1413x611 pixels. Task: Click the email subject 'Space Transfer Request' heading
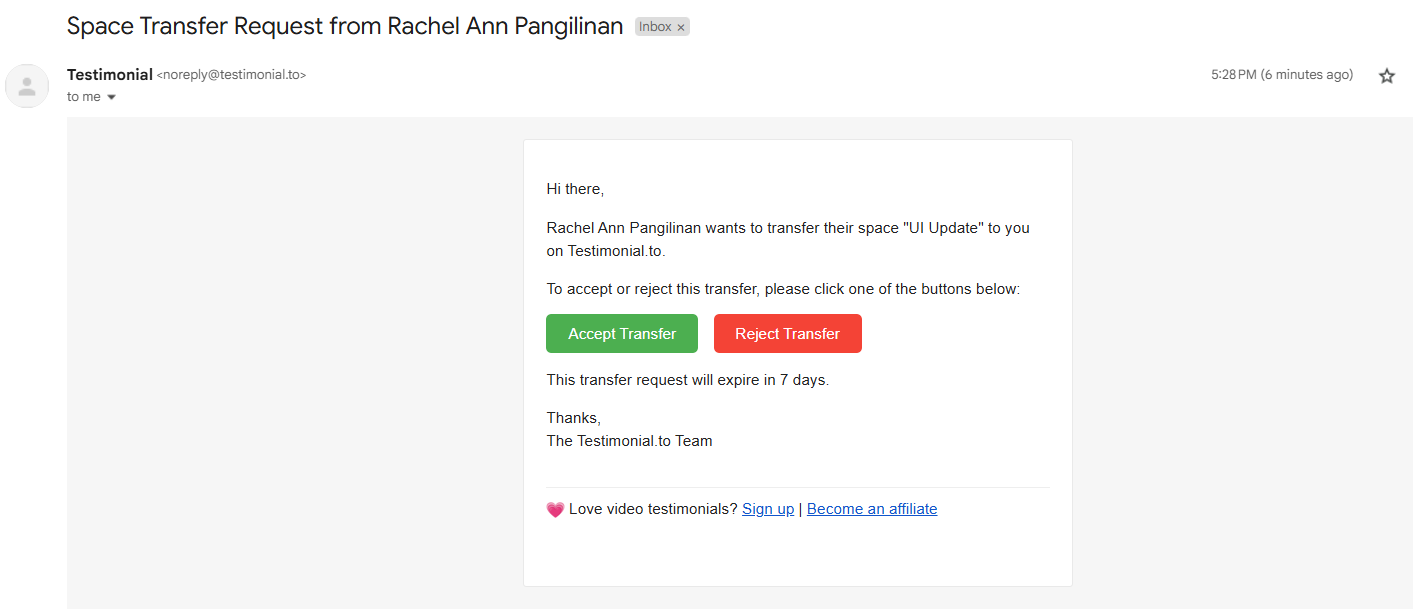click(345, 27)
